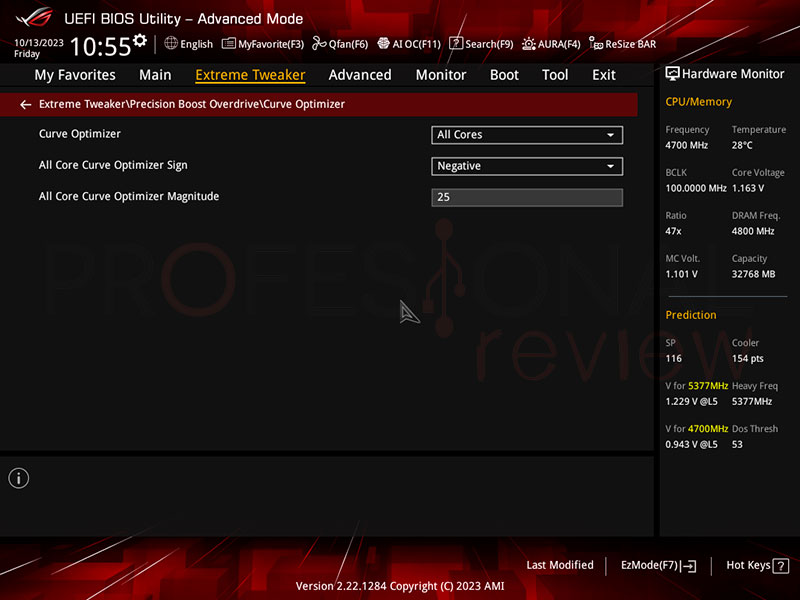Click the Curve Optimizer setting label
Screen dimensions: 800x600
[x=80, y=134]
